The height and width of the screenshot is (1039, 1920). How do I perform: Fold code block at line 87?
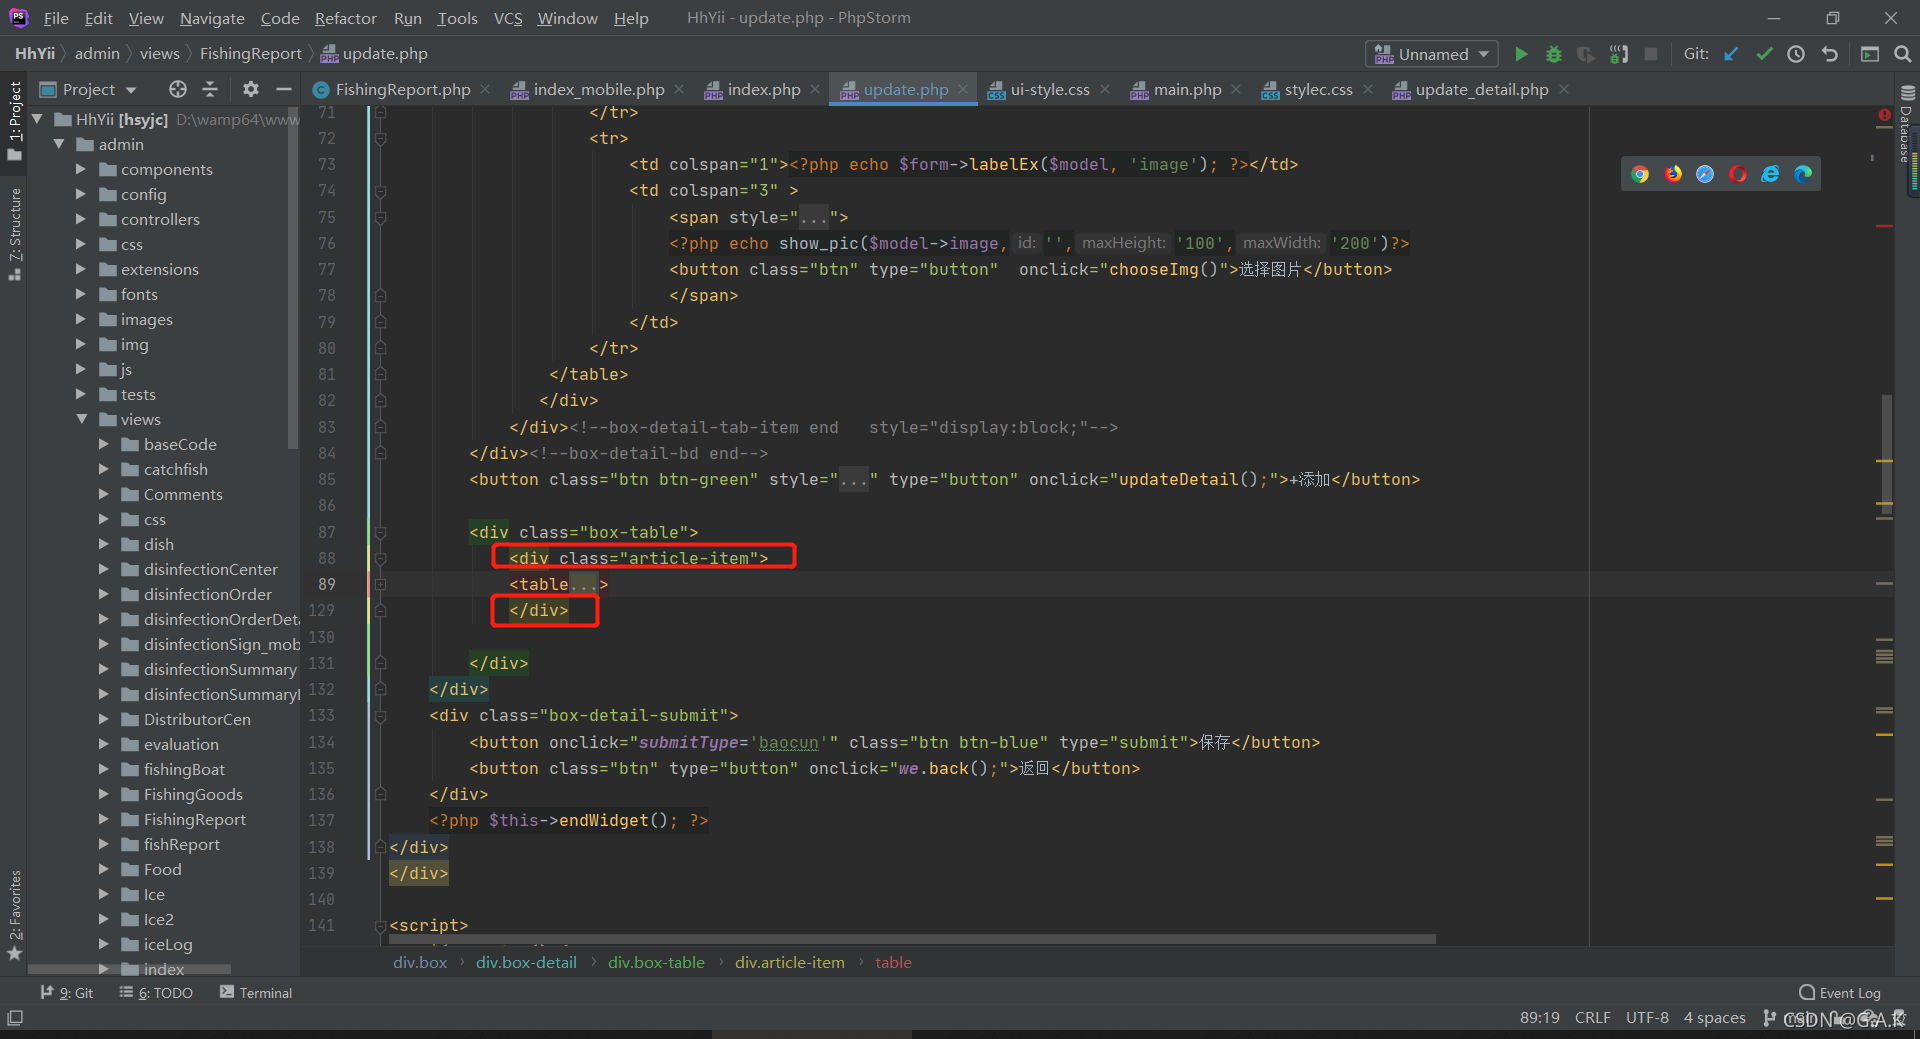(381, 532)
